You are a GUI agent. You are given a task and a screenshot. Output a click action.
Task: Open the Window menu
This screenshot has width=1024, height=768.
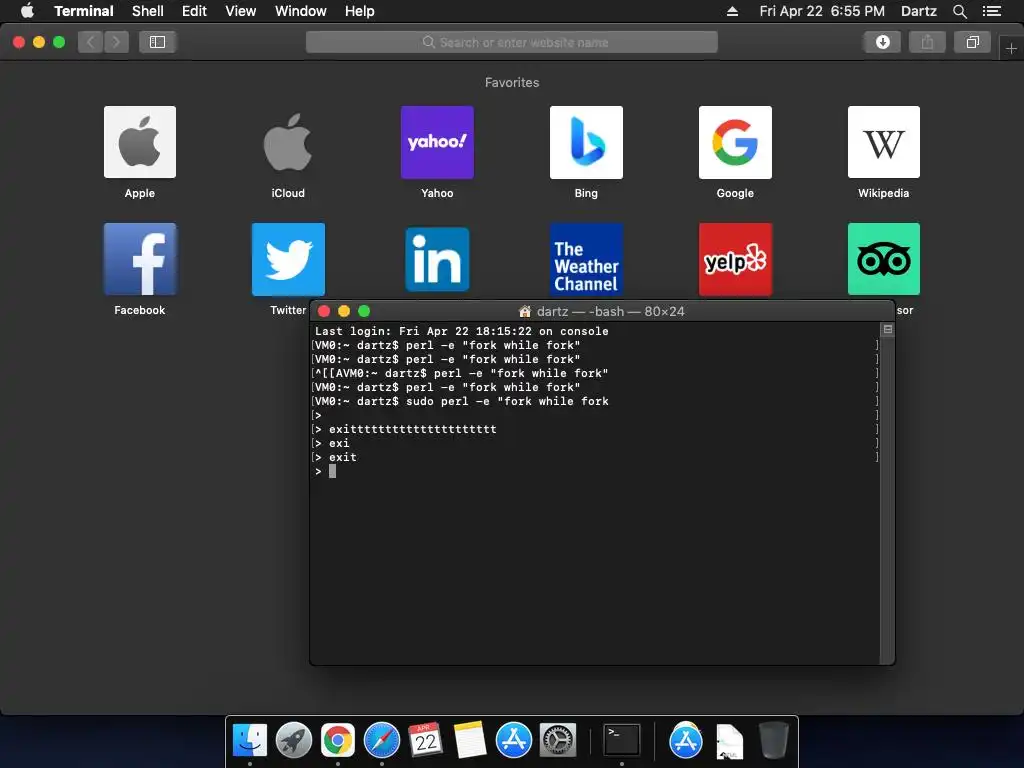(x=300, y=11)
